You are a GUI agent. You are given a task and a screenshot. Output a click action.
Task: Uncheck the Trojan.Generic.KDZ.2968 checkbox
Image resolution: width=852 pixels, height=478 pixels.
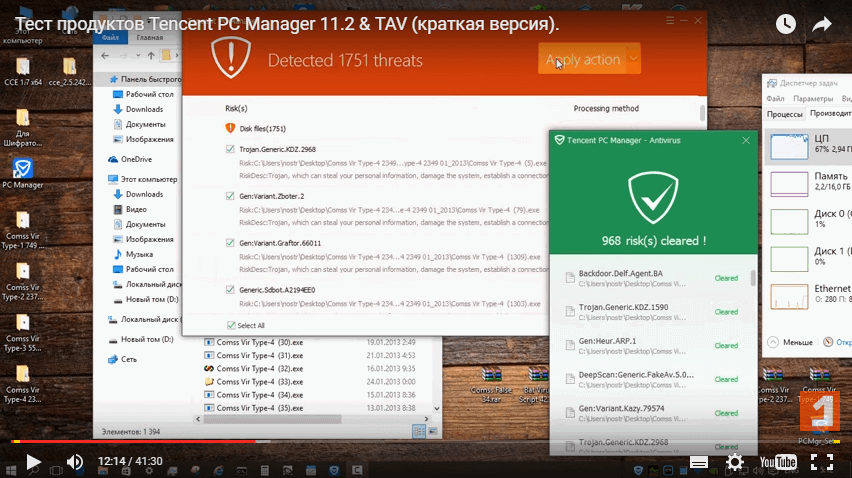[230, 149]
